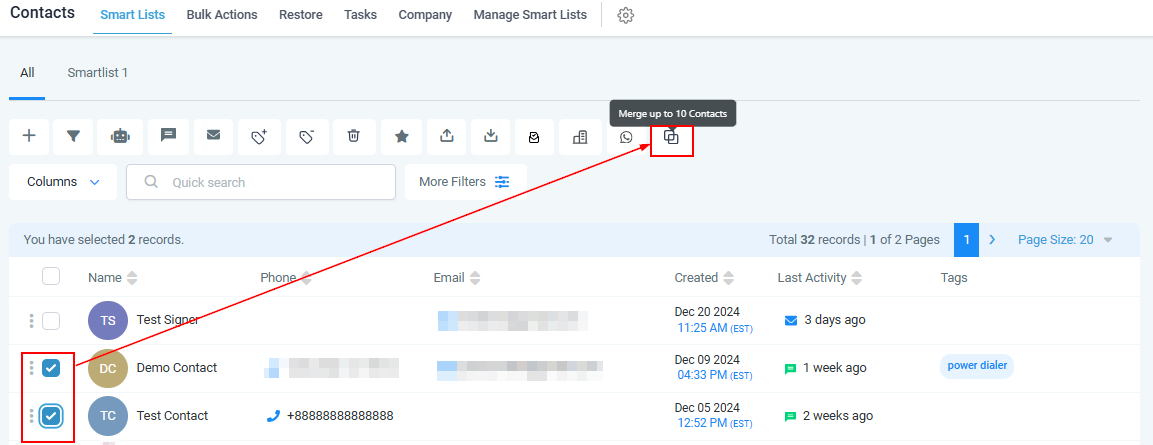The image size is (1153, 445).
Task: Sort by the Email column
Action: coord(475,278)
